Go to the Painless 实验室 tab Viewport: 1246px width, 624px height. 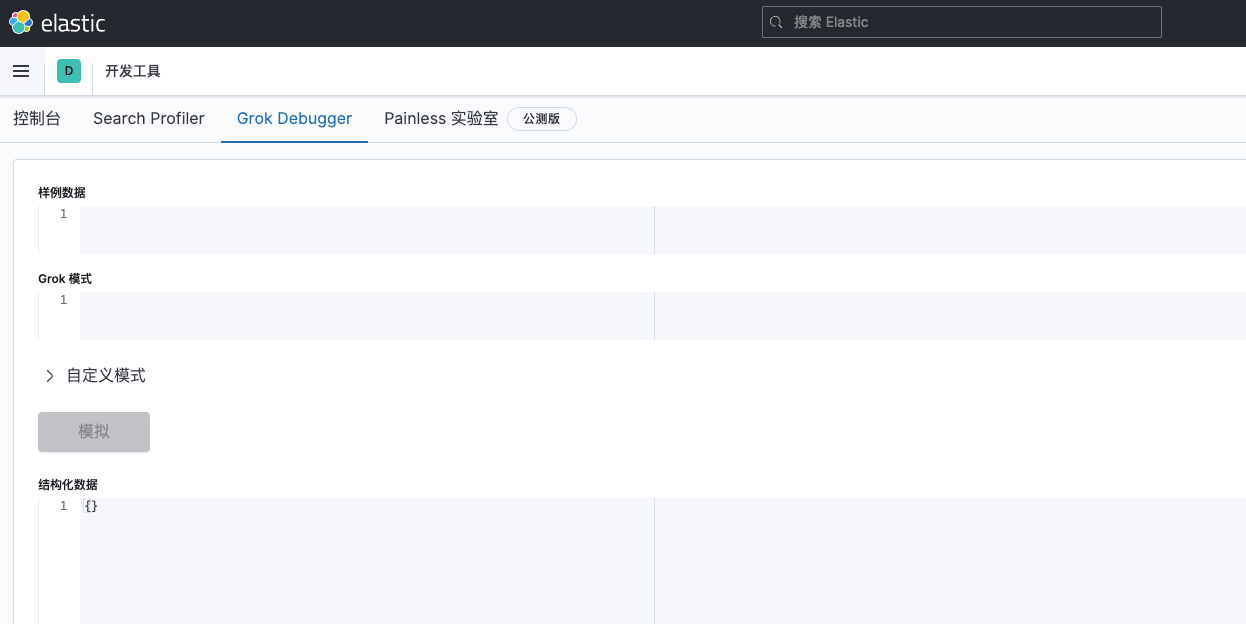[x=441, y=118]
